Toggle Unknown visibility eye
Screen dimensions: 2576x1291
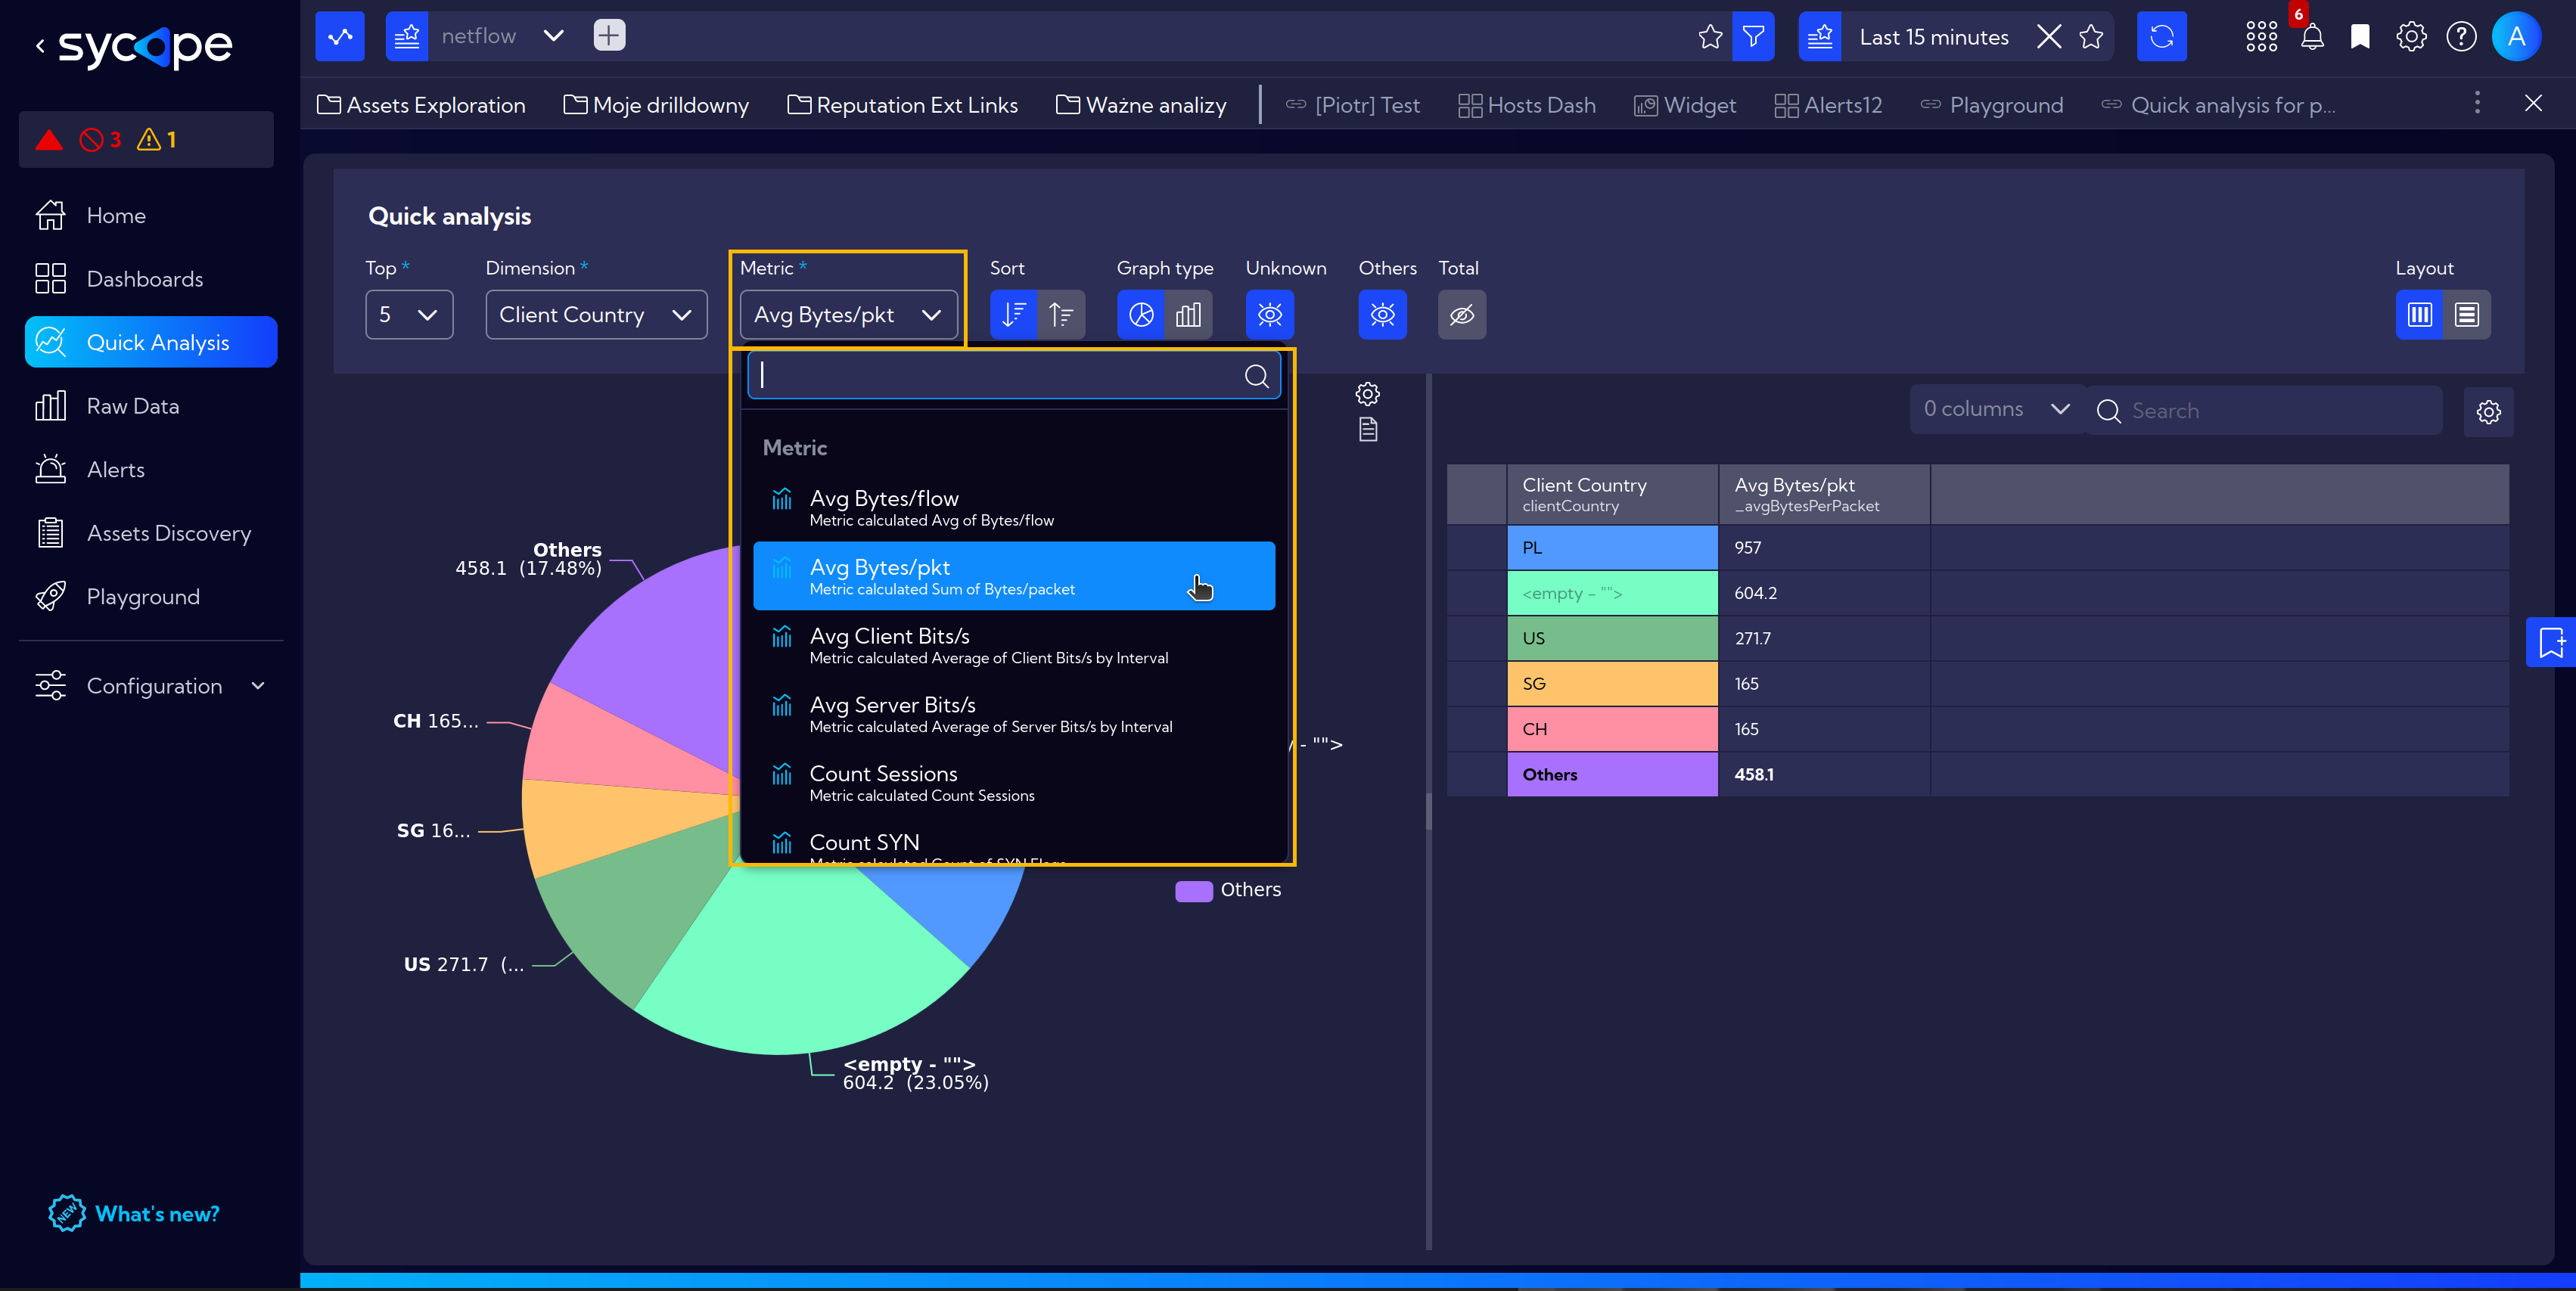pyautogui.click(x=1270, y=315)
